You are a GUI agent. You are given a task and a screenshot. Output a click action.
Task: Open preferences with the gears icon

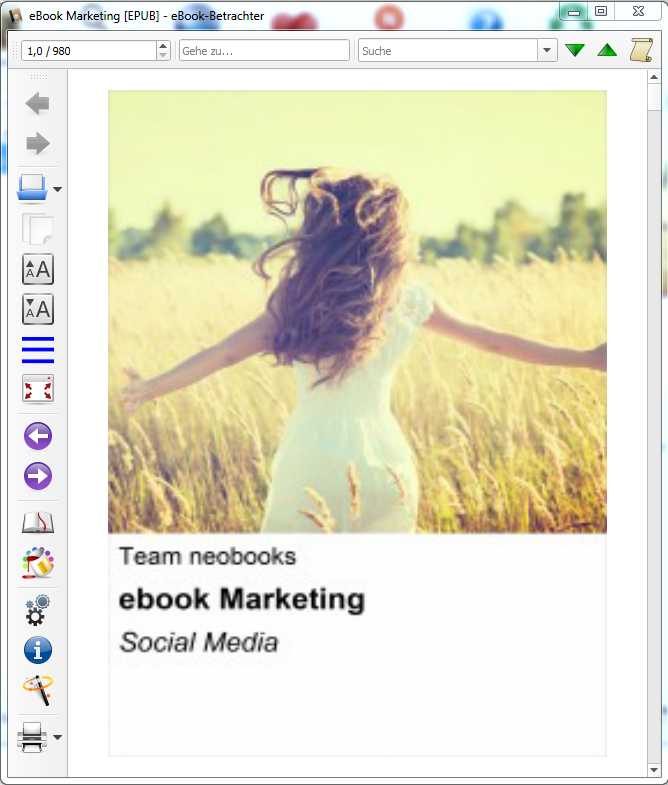[37, 608]
